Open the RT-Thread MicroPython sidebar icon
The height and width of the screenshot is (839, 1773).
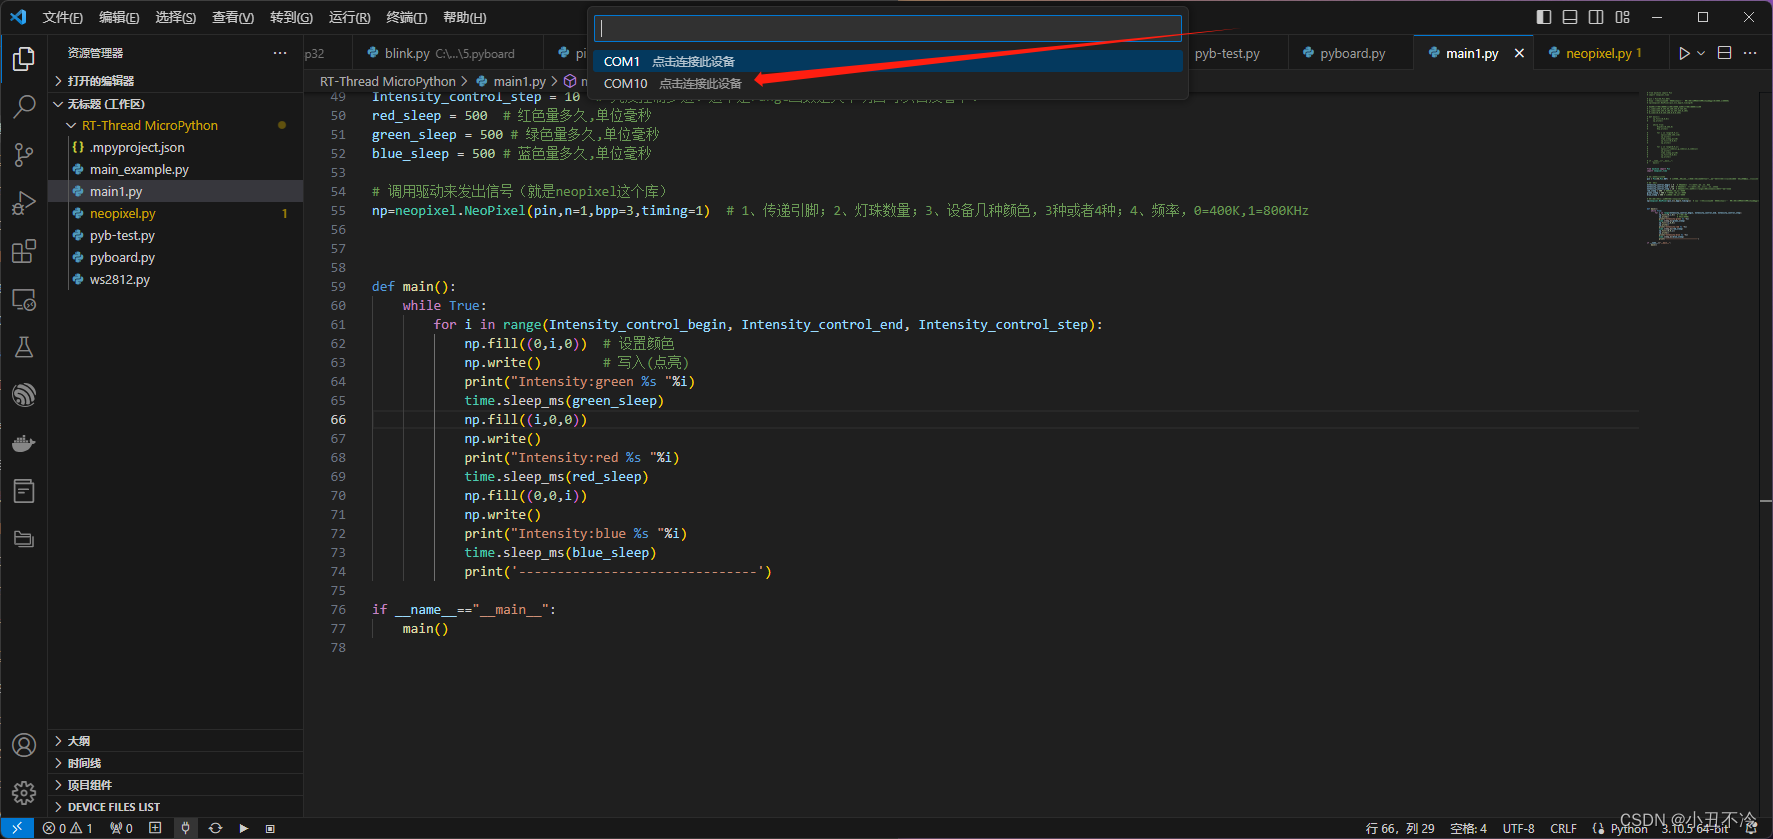pyautogui.click(x=24, y=395)
